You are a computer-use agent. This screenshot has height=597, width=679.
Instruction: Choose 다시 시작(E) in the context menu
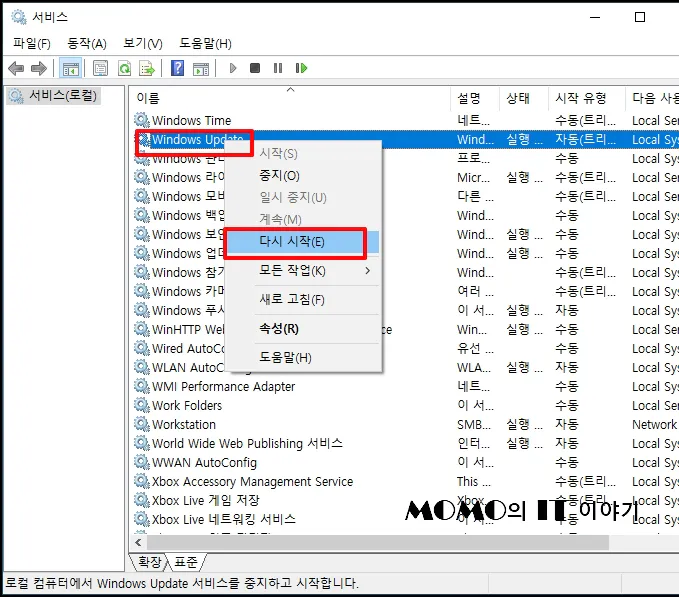(302, 242)
